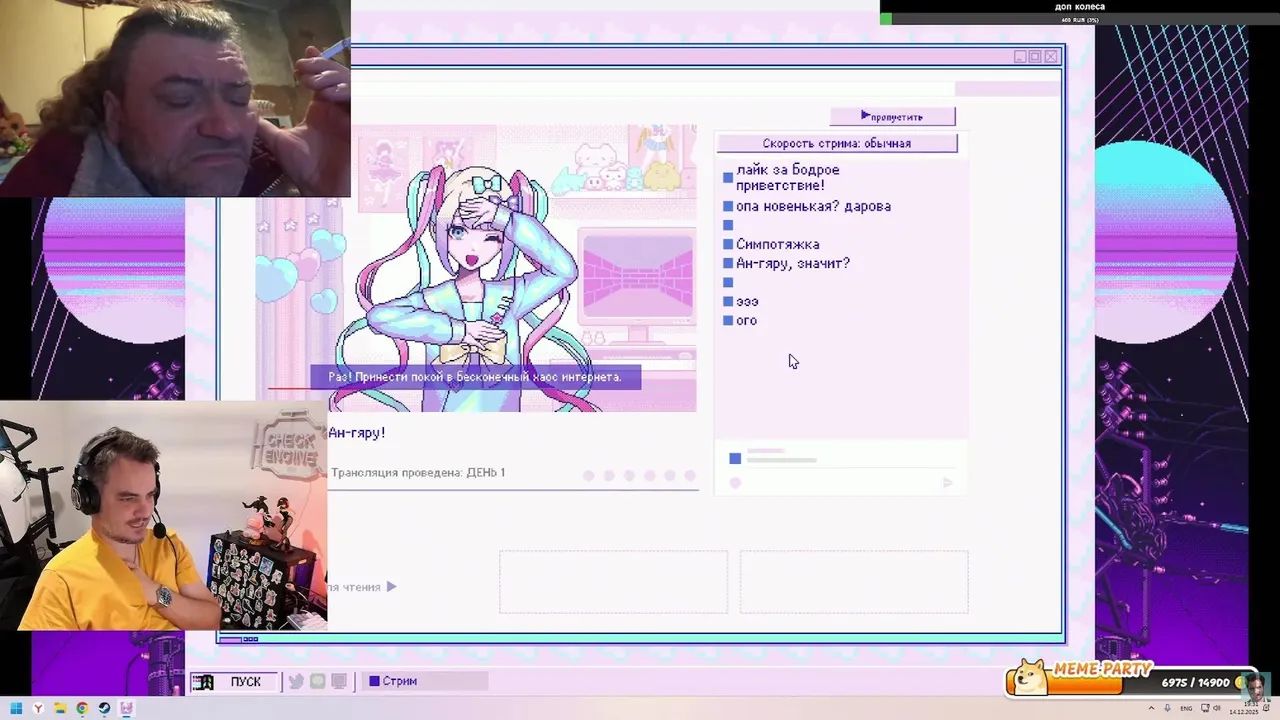1280x720 pixels.
Task: Click the top webcam overlay of older man
Action: (175, 98)
